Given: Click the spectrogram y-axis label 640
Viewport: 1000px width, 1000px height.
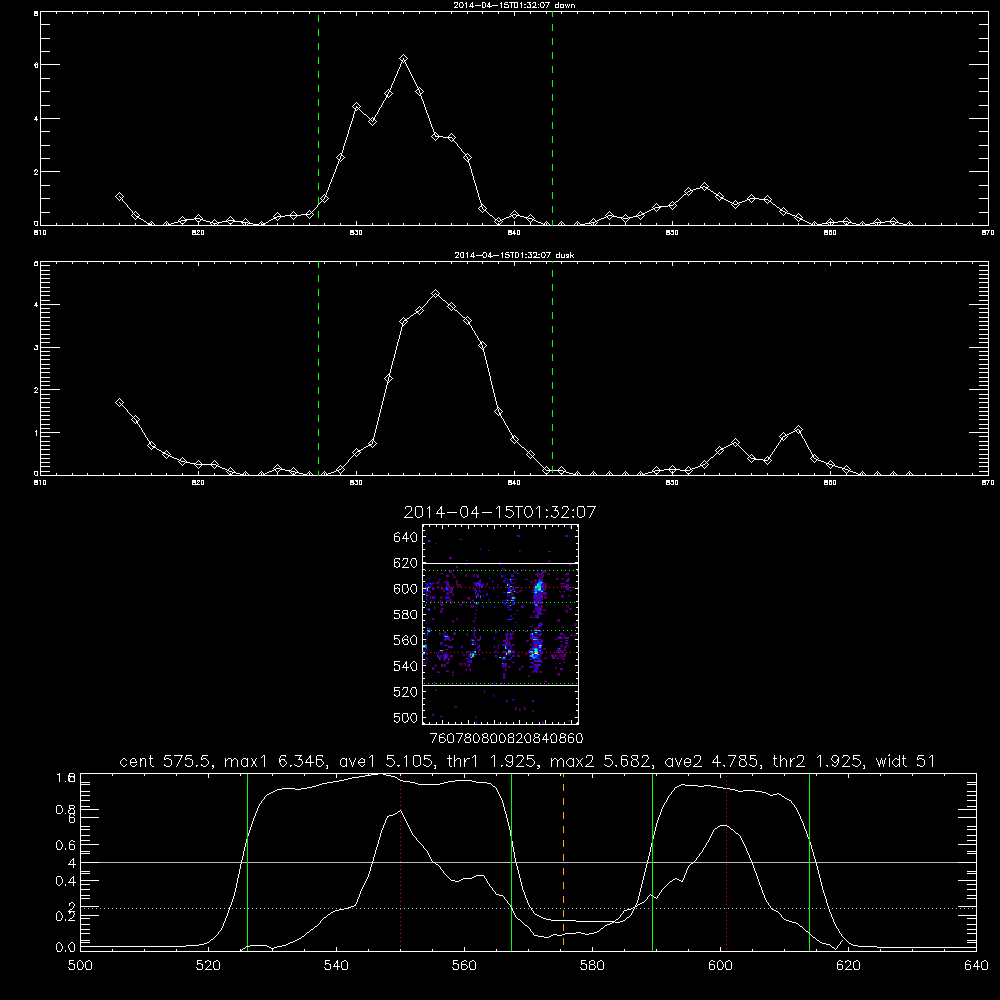Looking at the screenshot, I should [x=406, y=538].
